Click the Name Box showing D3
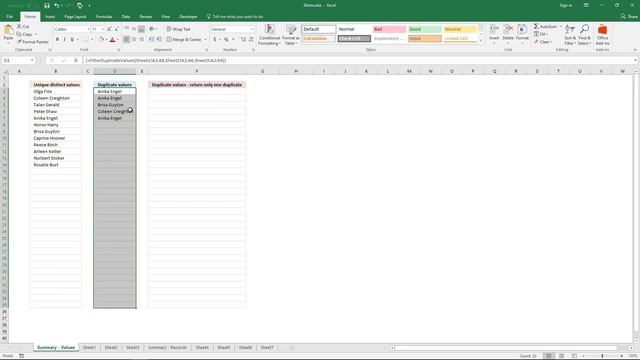 point(18,60)
